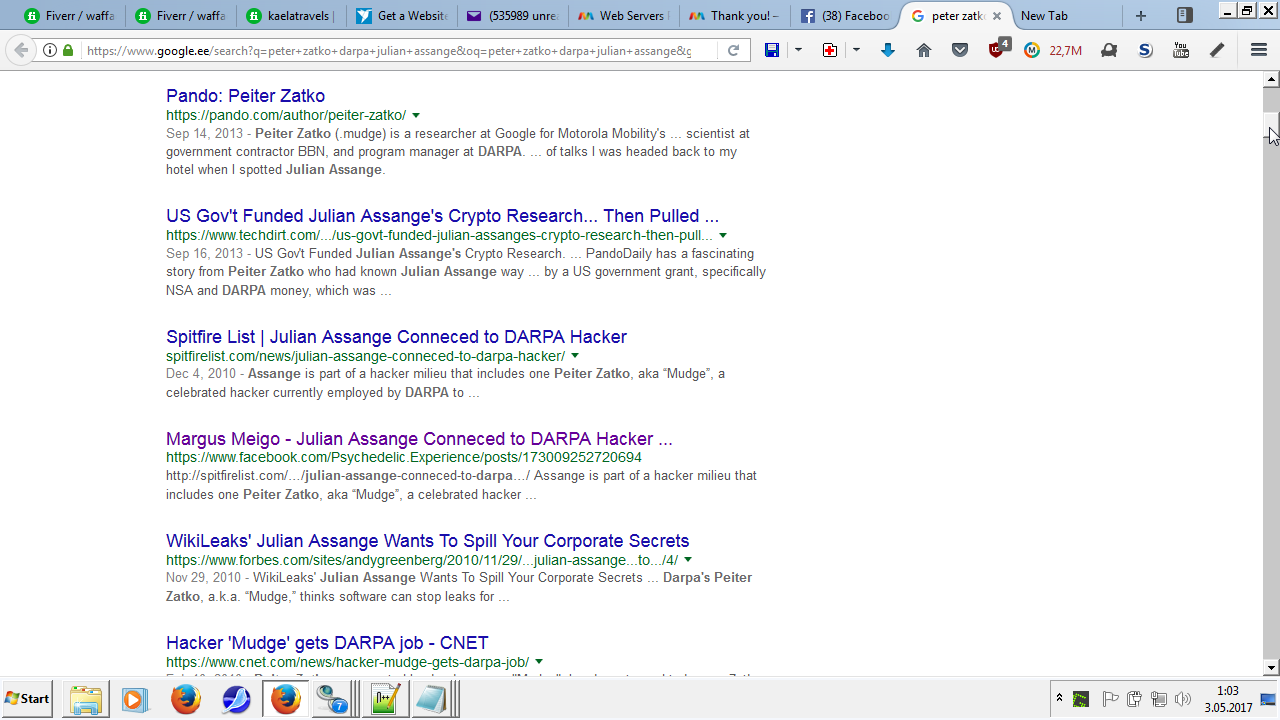
Task: Click the page scrollbar down arrow
Action: [1272, 668]
